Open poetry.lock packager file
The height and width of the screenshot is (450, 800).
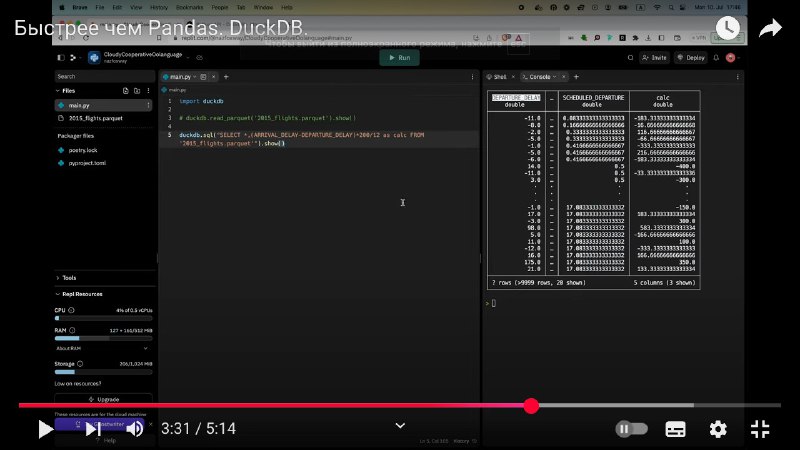coord(83,150)
